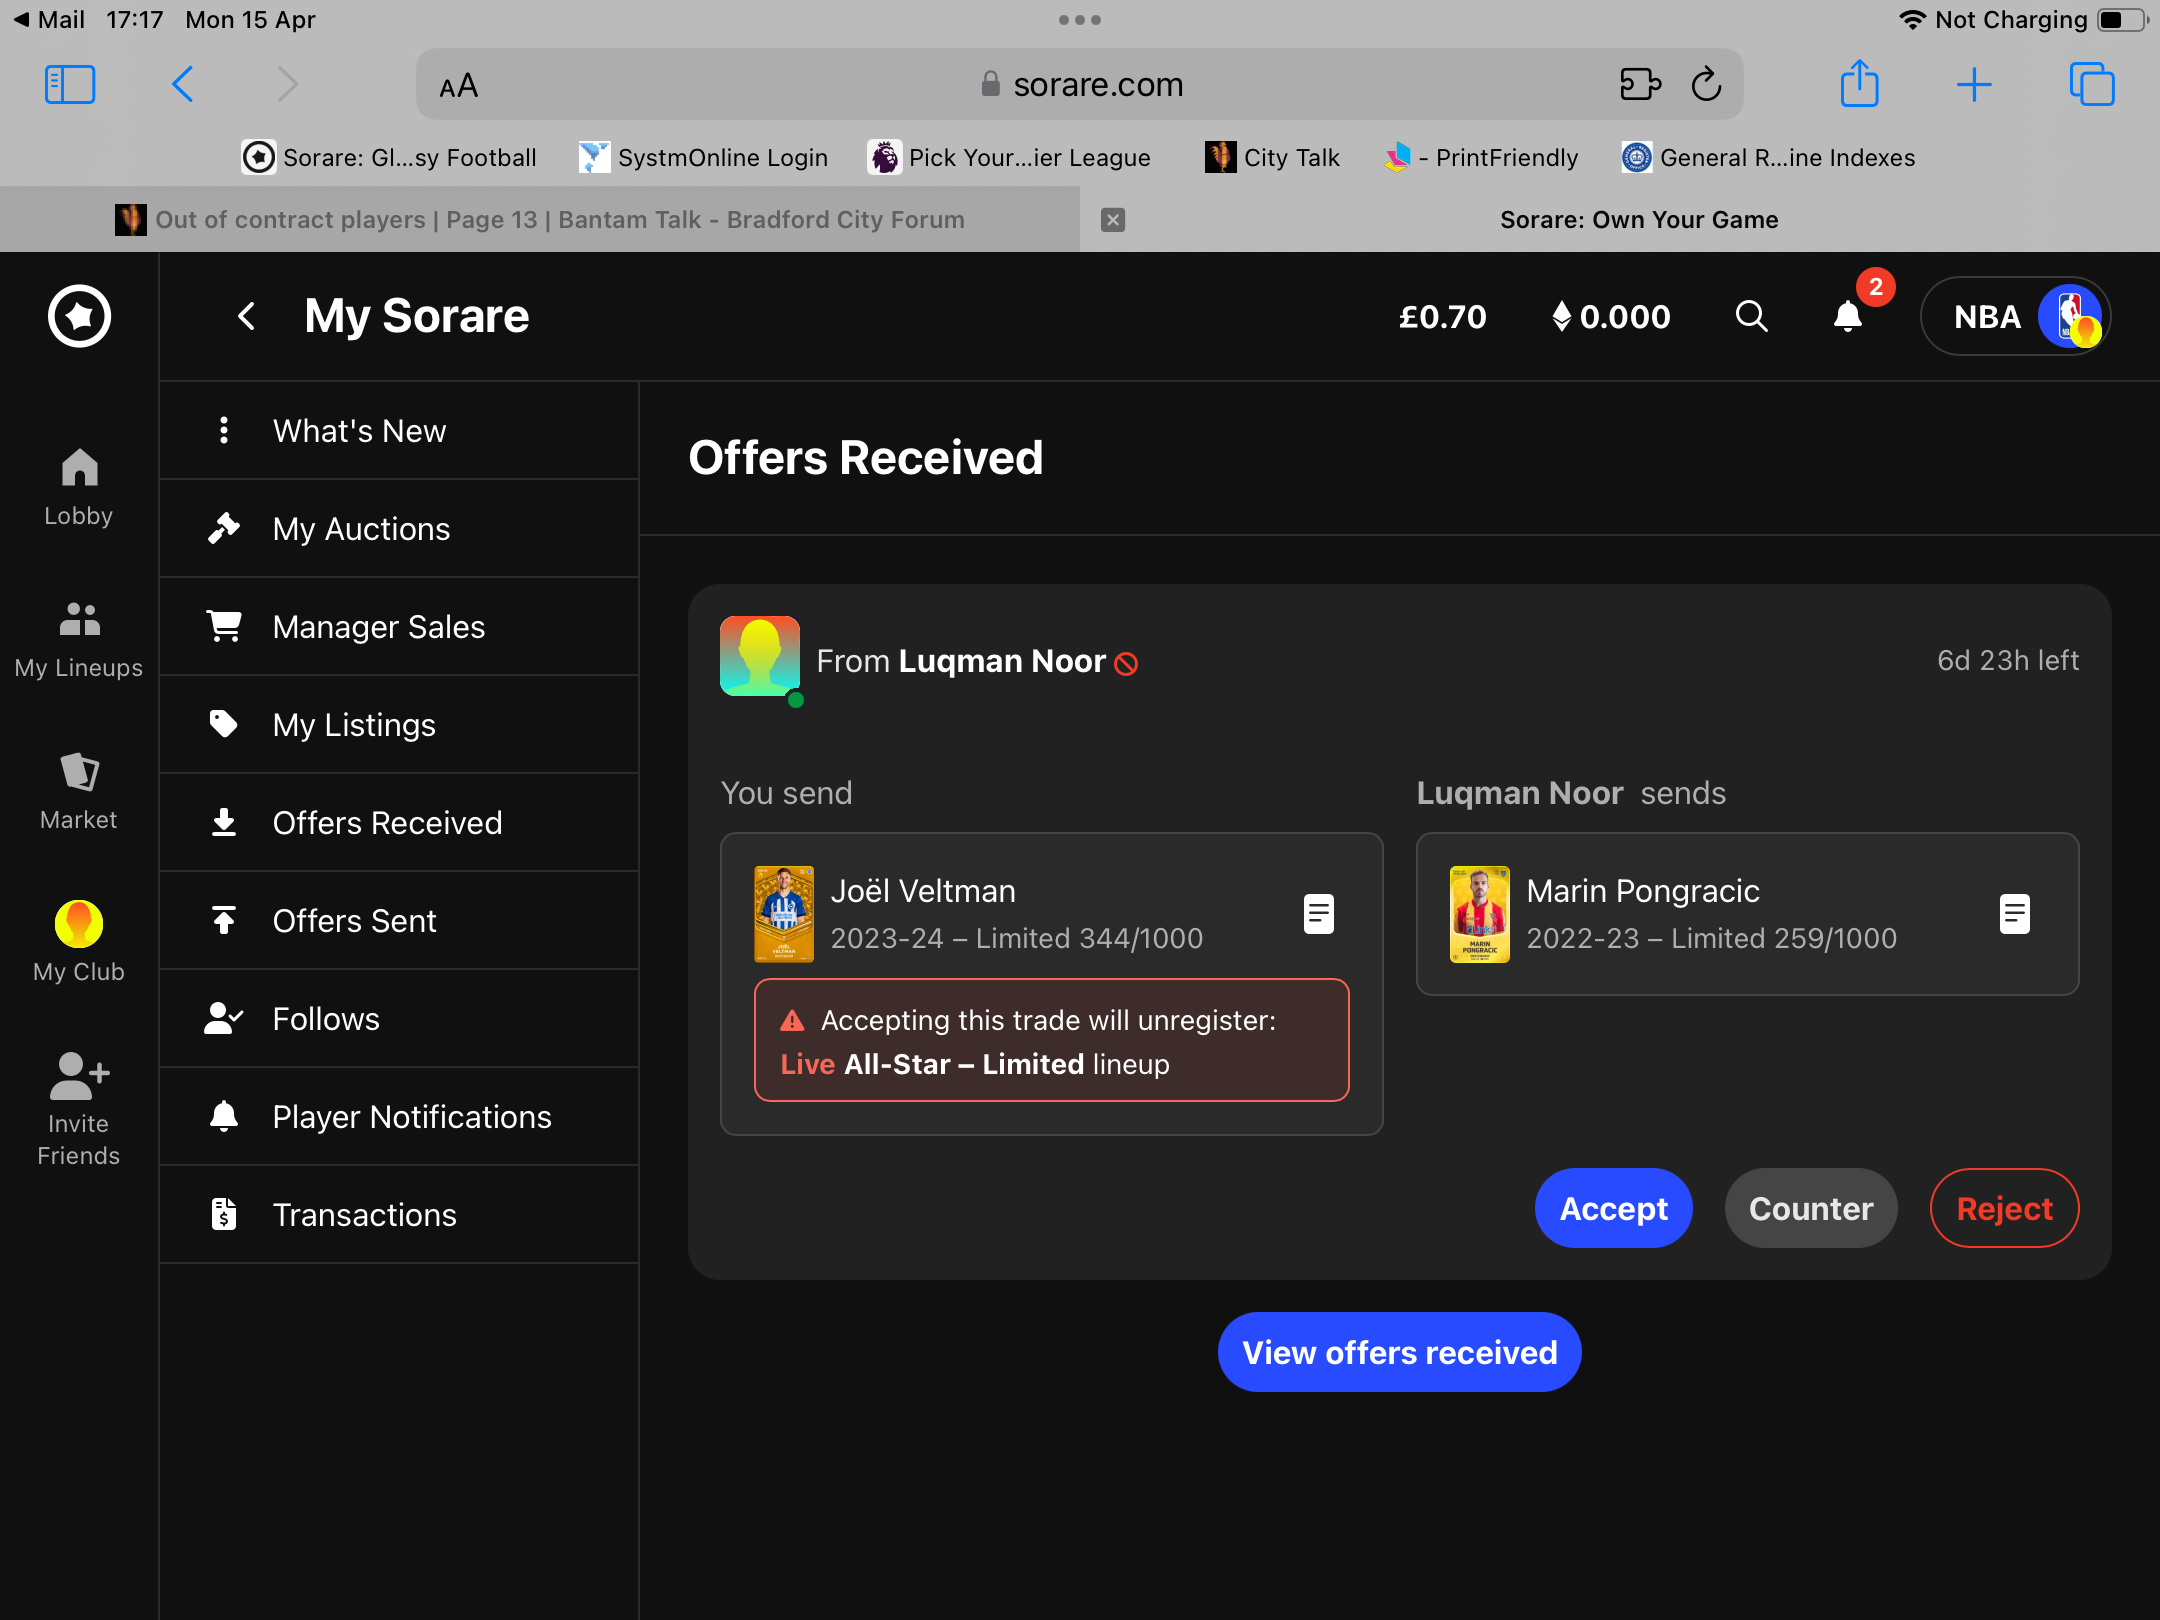Open the PrintFriendly bookmark
The height and width of the screenshot is (1620, 2160).
pos(1481,158)
